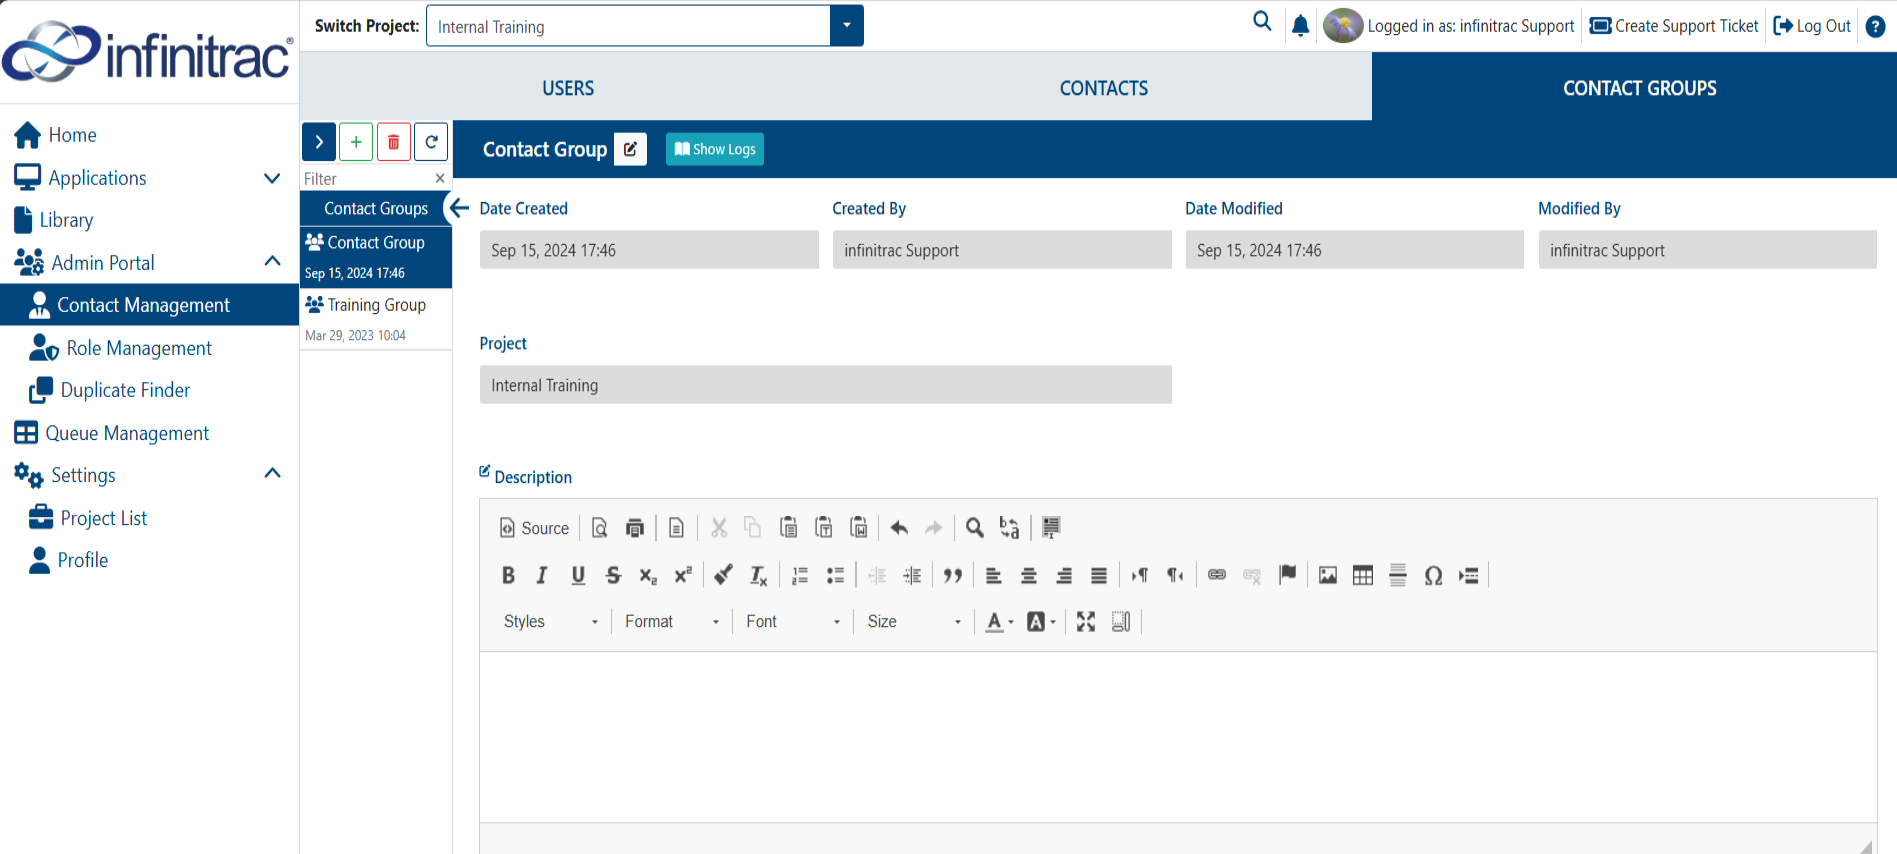Open the notifications bell

[1300, 26]
